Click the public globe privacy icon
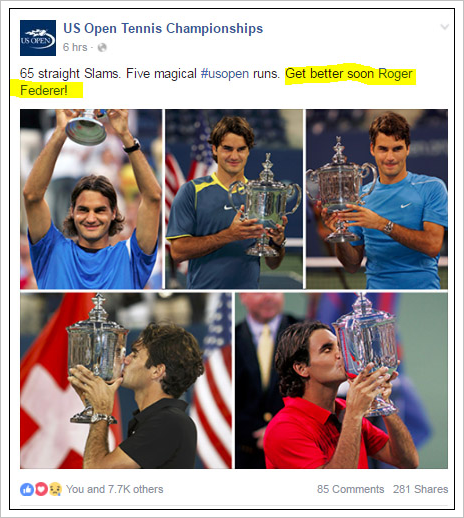Image resolution: width=464 pixels, height=518 pixels. coord(102,47)
